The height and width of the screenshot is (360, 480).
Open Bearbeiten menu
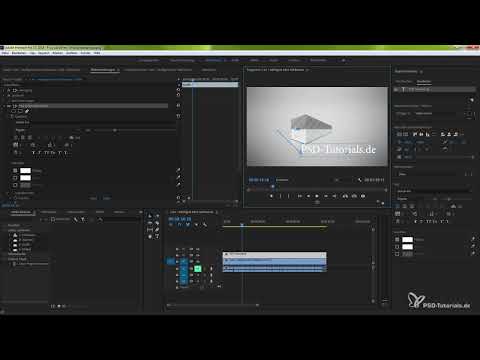pos(19,53)
